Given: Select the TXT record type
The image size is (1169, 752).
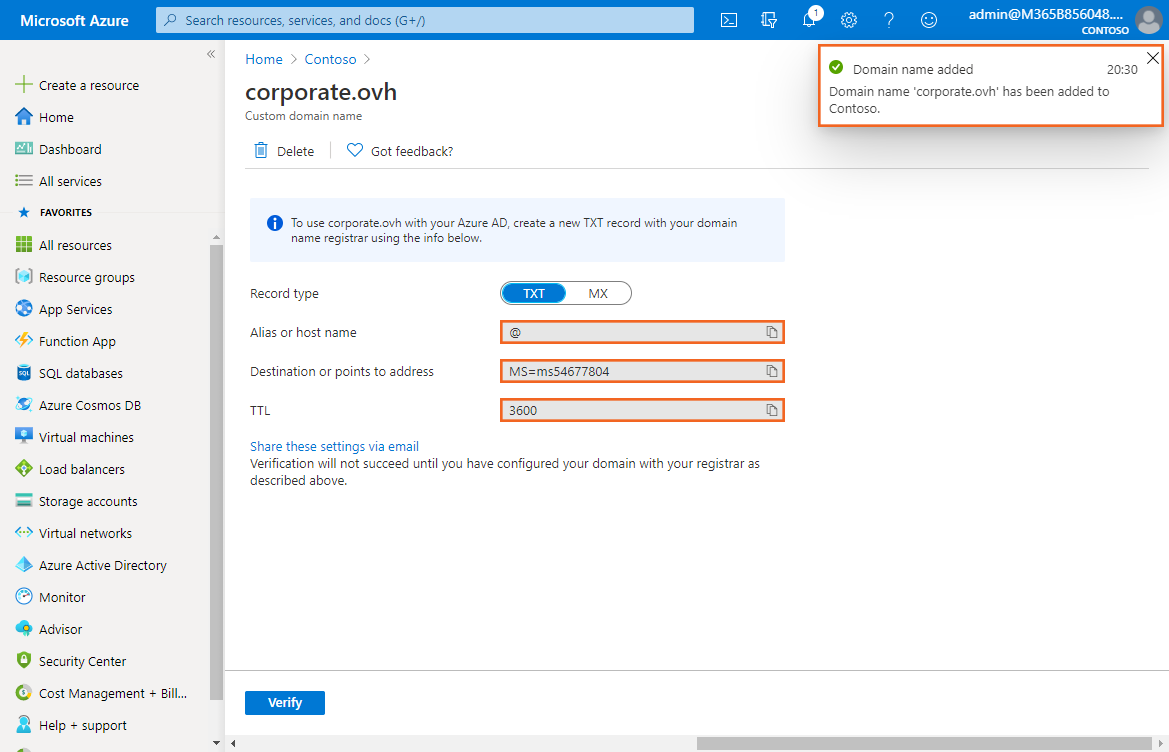Looking at the screenshot, I should point(534,293).
